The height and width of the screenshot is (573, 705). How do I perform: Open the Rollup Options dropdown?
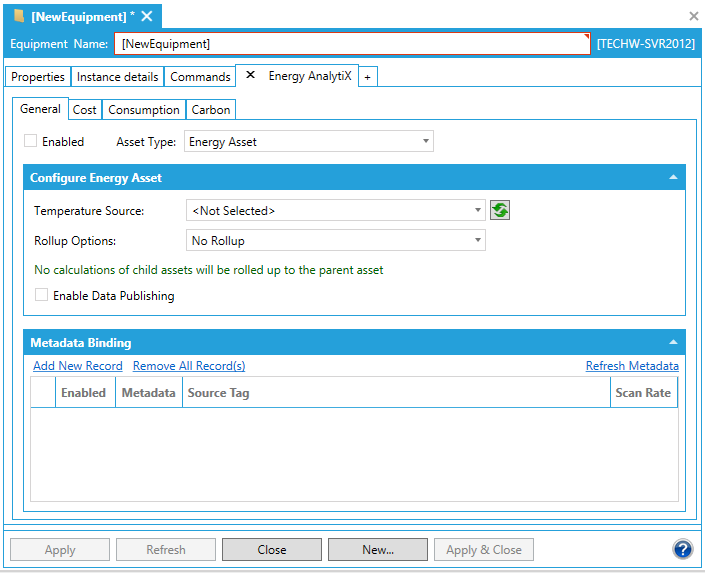(336, 241)
